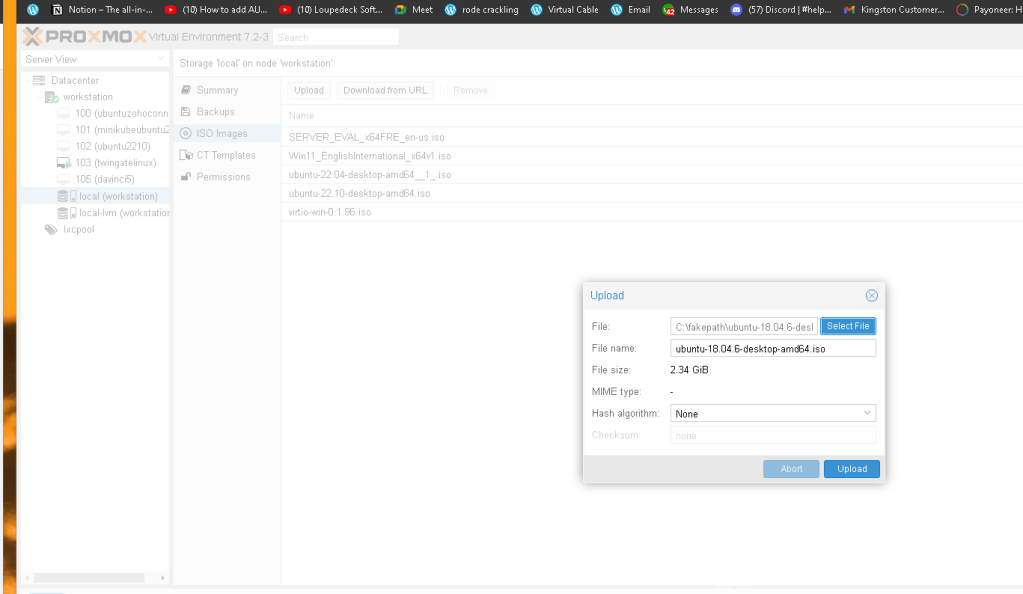Click the blue Upload button in dialog
Screen dimensions: 1023x594
tap(851, 469)
